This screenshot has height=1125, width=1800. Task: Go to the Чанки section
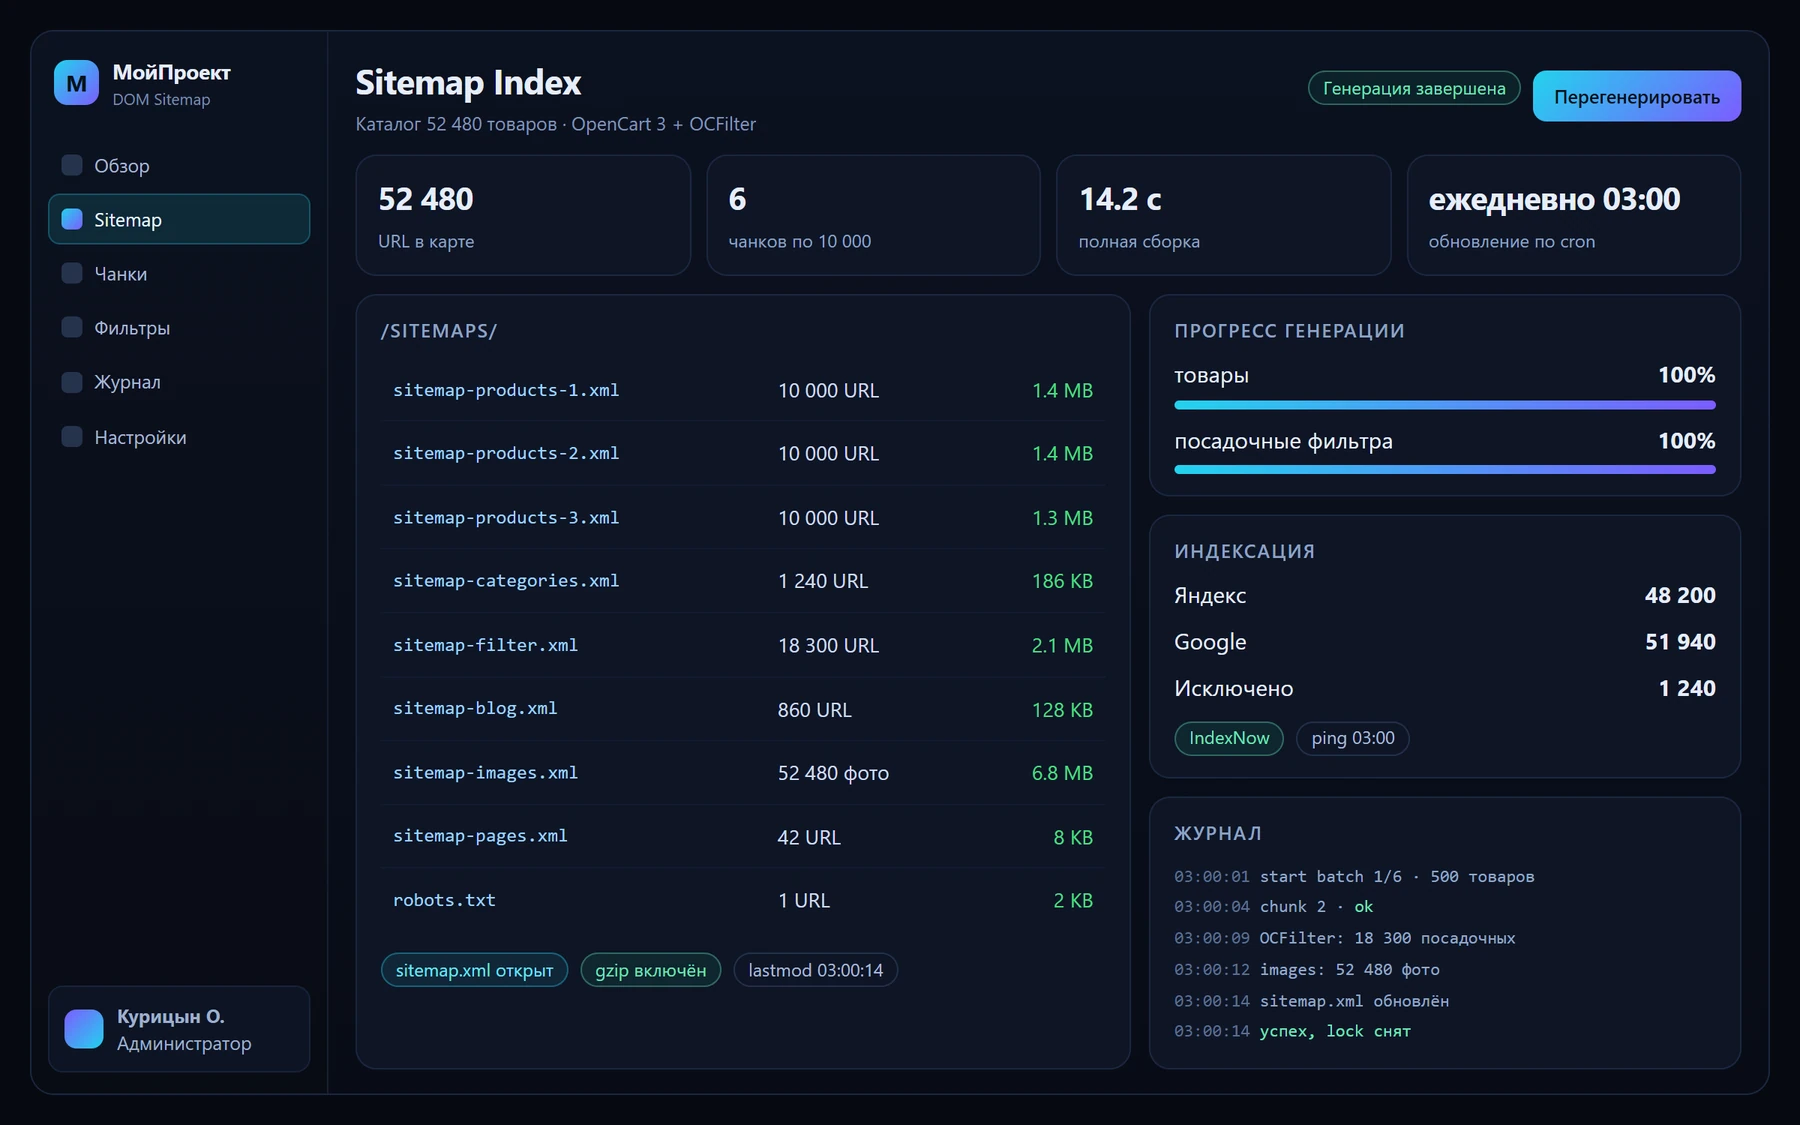[179, 273]
